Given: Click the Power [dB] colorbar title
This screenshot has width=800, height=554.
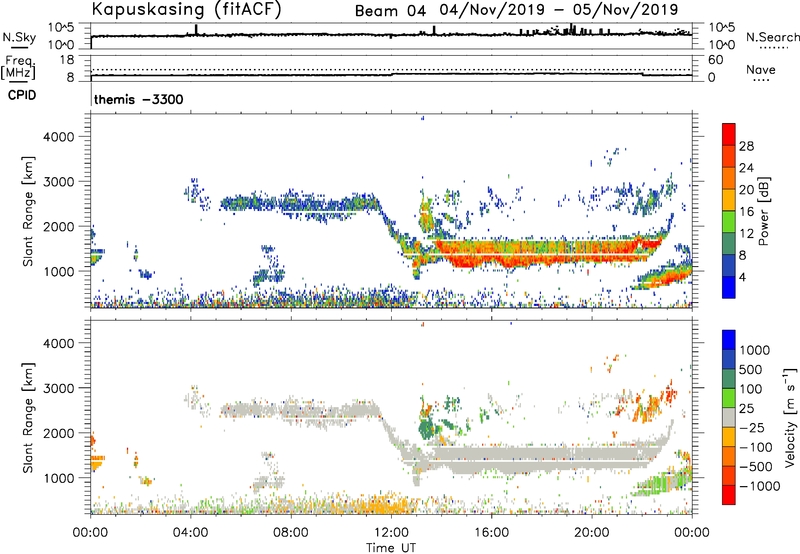Looking at the screenshot, I should click(763, 211).
